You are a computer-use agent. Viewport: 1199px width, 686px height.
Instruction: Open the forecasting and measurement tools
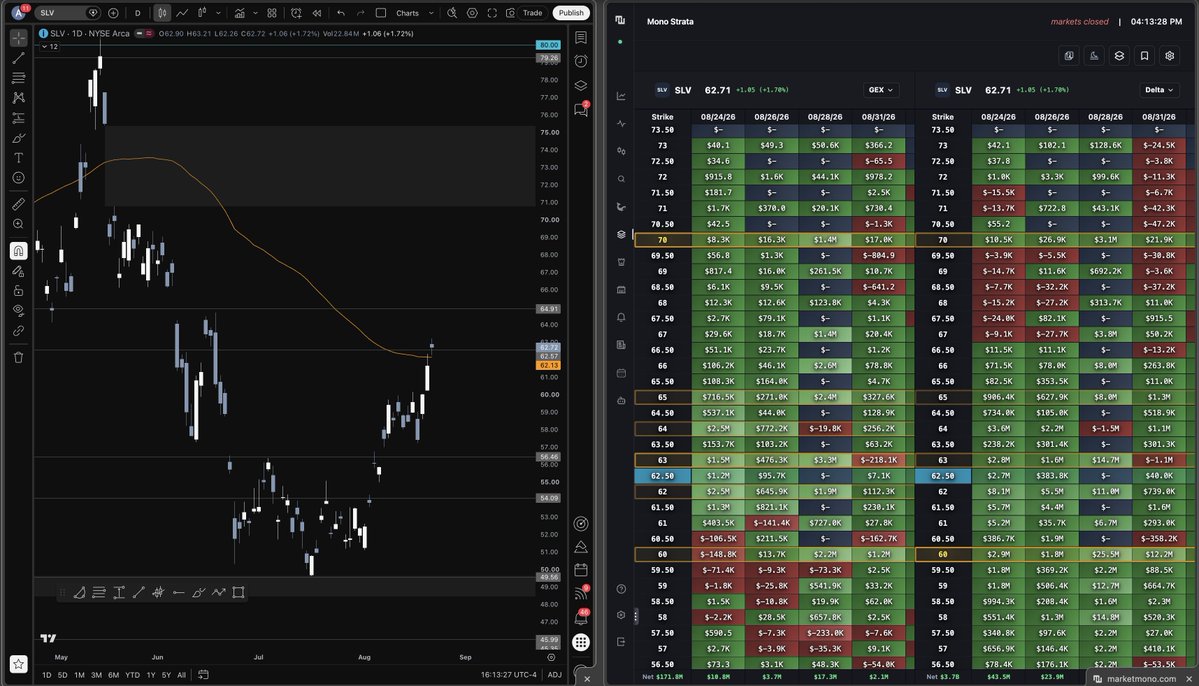coord(18,118)
